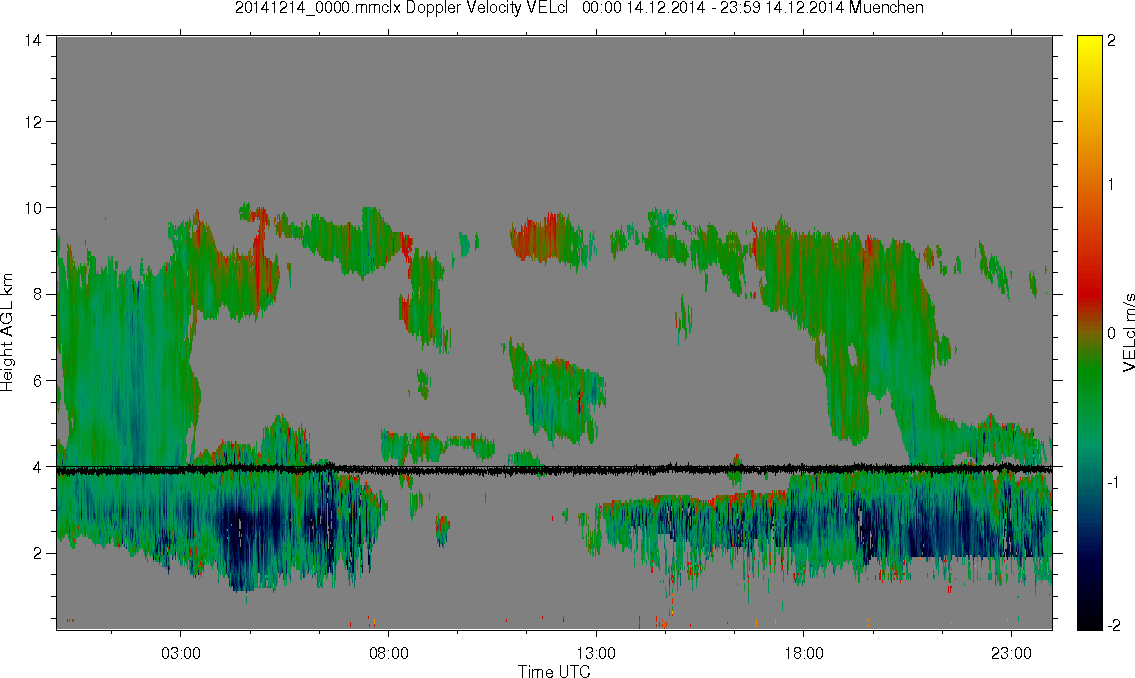Click the '03:00' time axis label
The image size is (1135, 678).
(x=180, y=653)
